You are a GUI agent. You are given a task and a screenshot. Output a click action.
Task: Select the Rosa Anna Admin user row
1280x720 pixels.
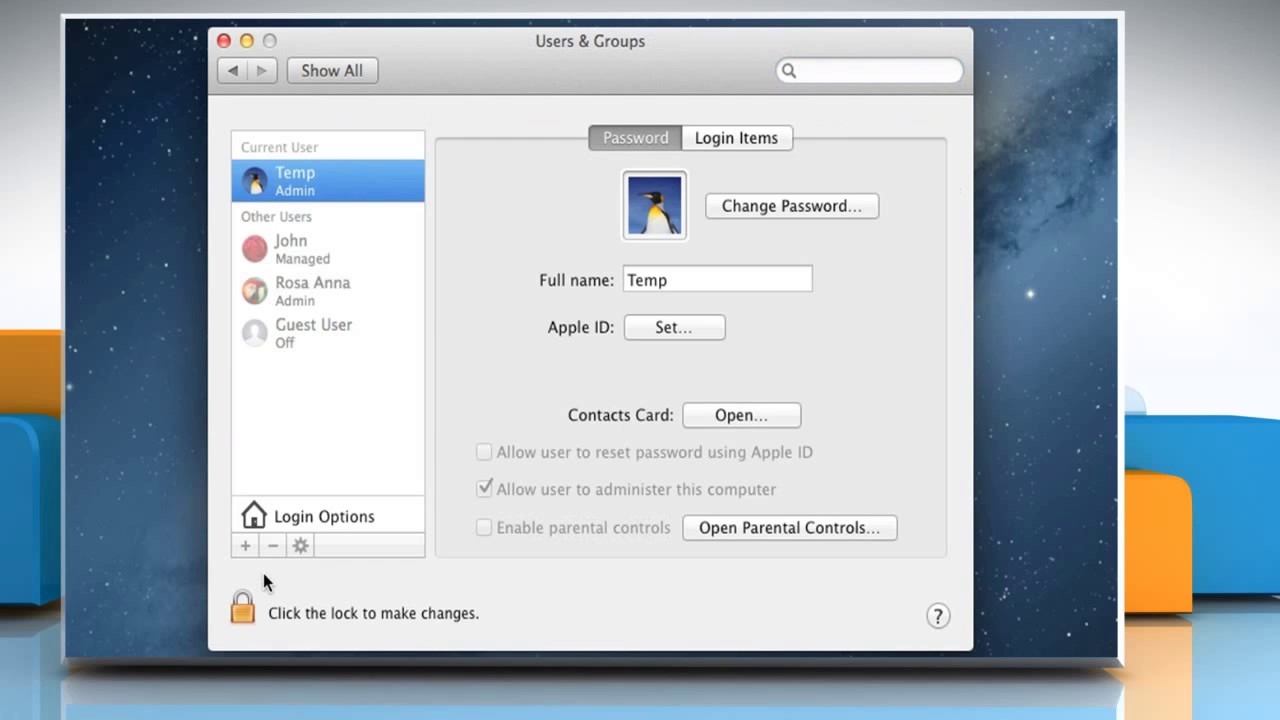click(328, 291)
